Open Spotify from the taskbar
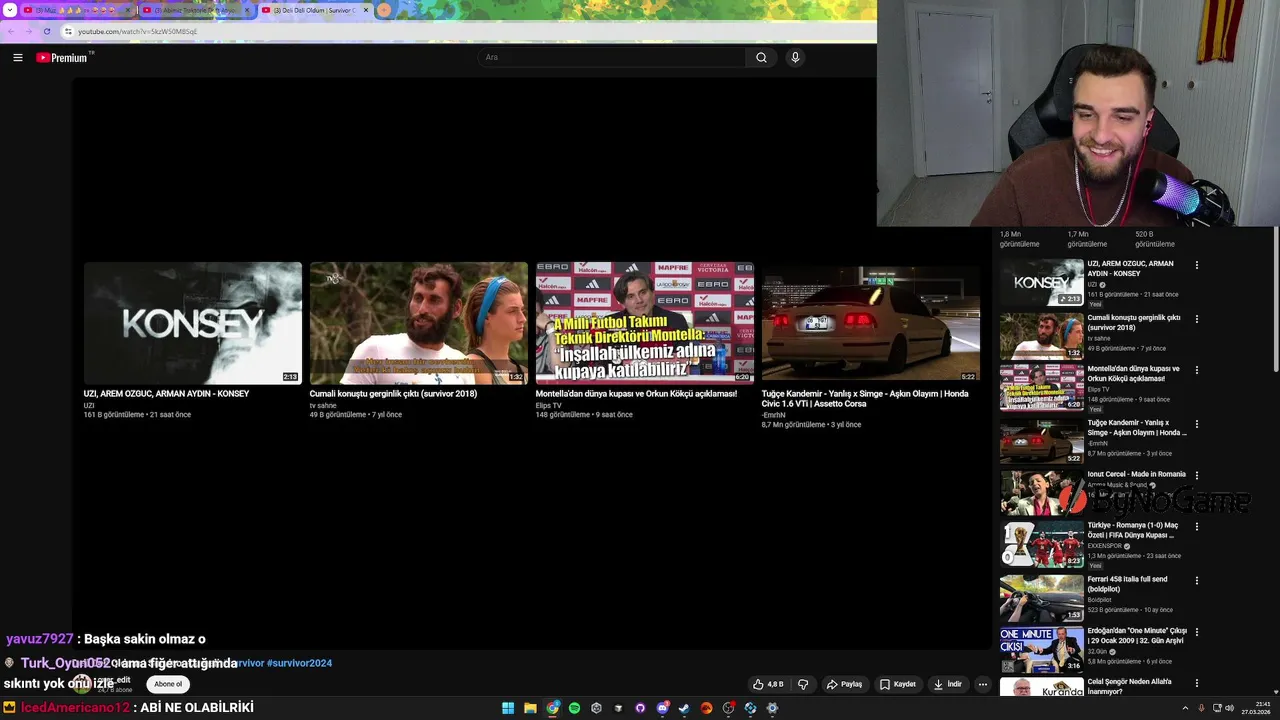The width and height of the screenshot is (1280, 720). pyautogui.click(x=574, y=708)
